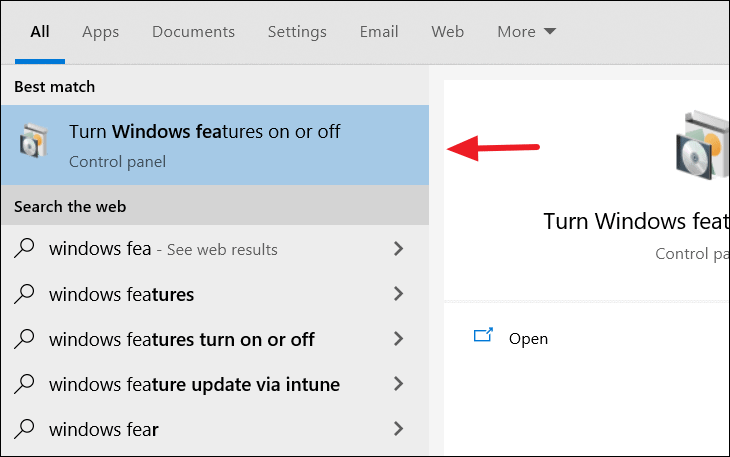
Task: Click the 'Search the web' heading
Action: (x=70, y=207)
